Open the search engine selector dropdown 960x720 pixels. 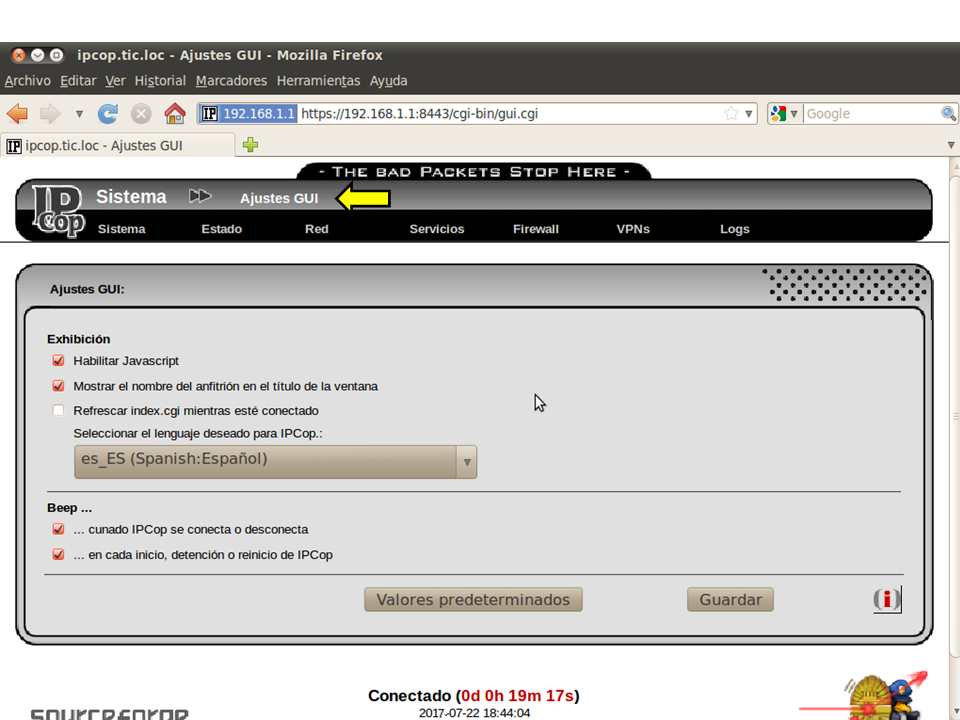pos(786,113)
